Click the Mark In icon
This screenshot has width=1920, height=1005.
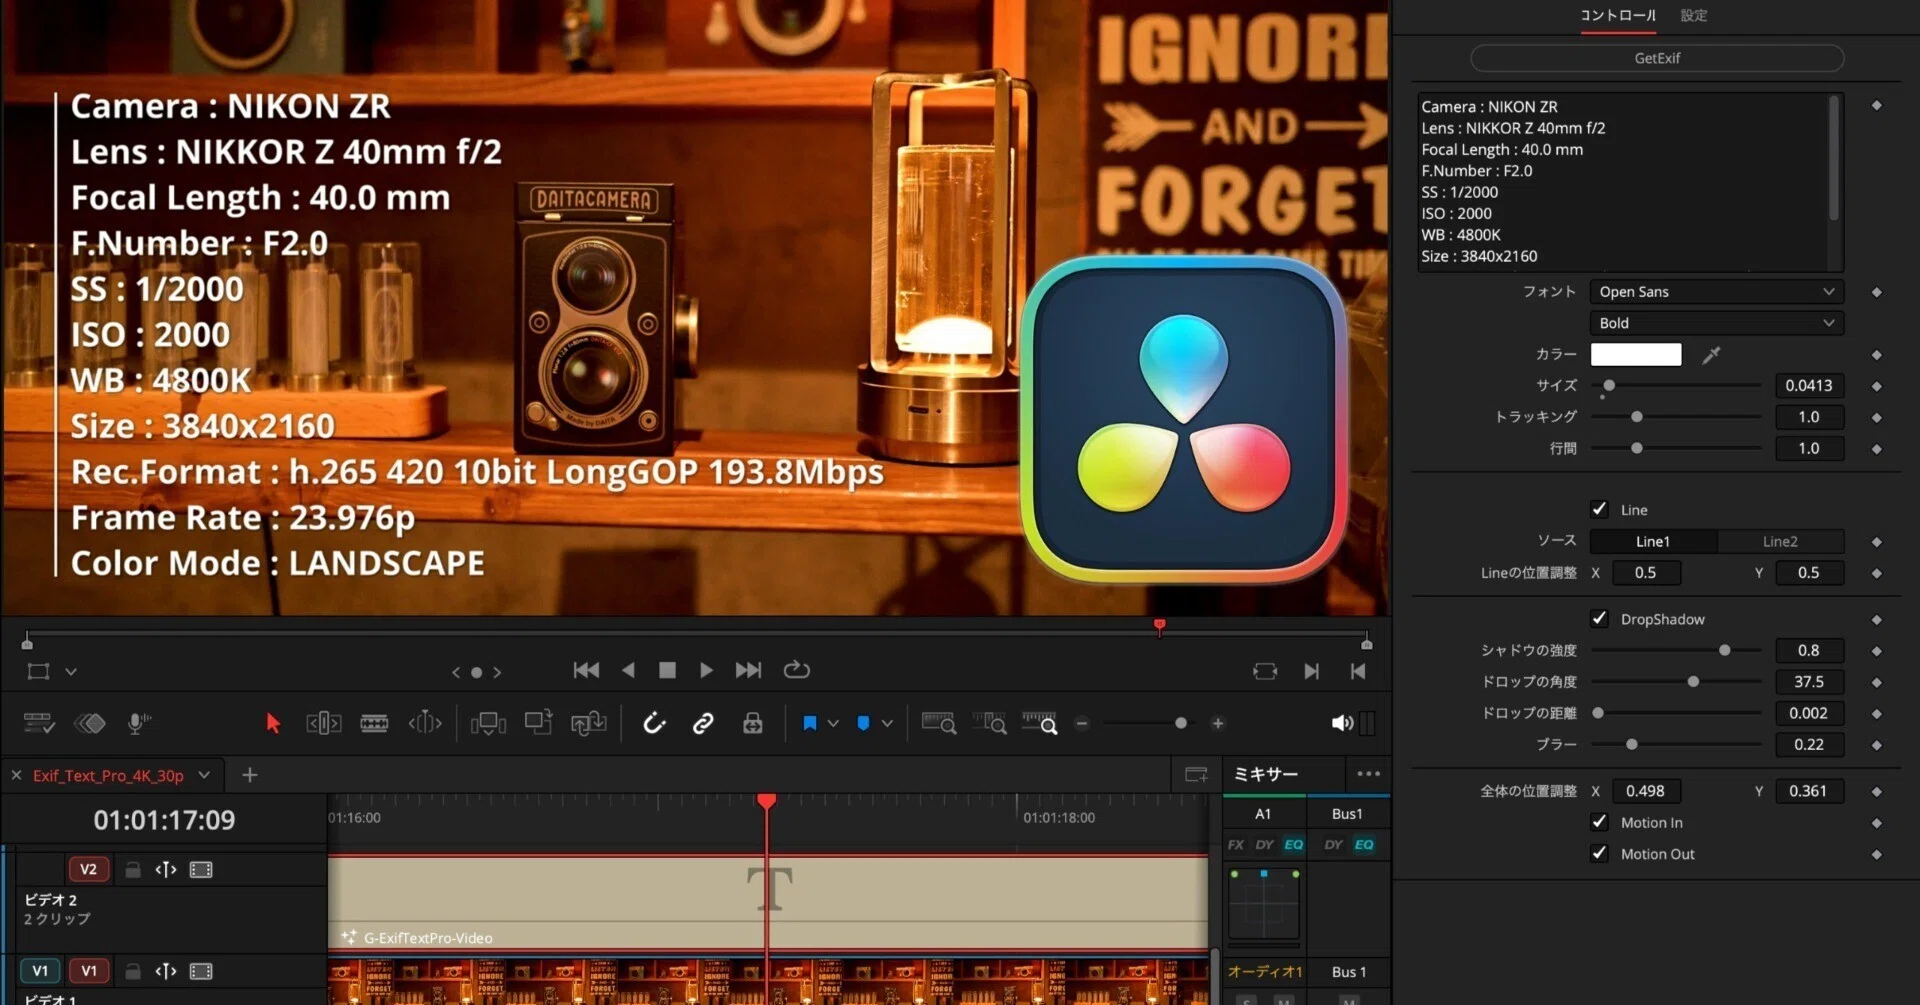click(x=1312, y=671)
